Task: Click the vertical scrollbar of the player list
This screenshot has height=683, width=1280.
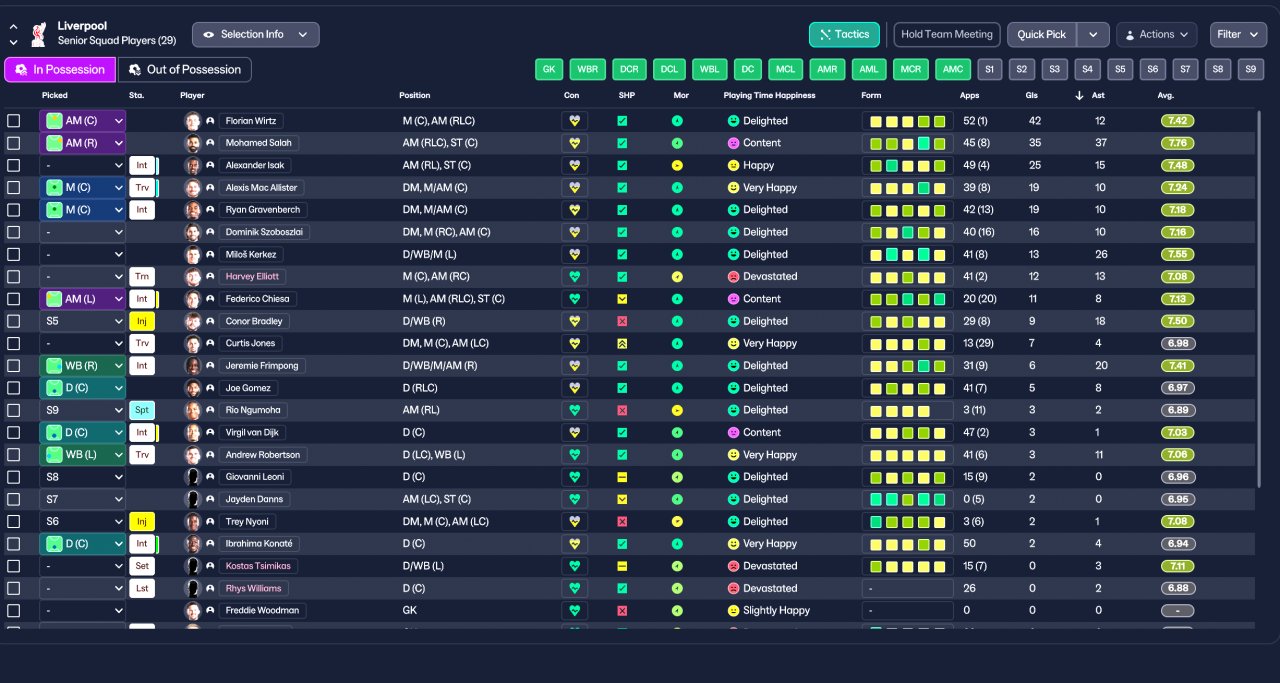Action: (1257, 300)
